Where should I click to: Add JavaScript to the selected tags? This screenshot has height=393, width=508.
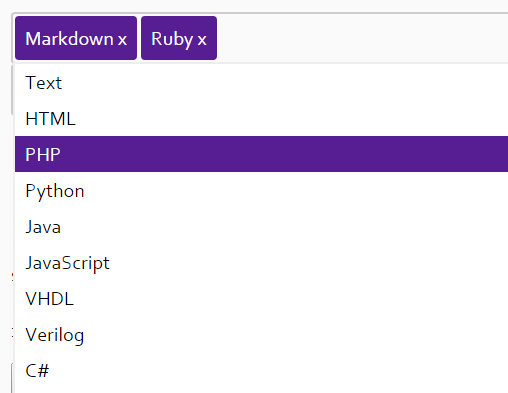tap(261, 262)
